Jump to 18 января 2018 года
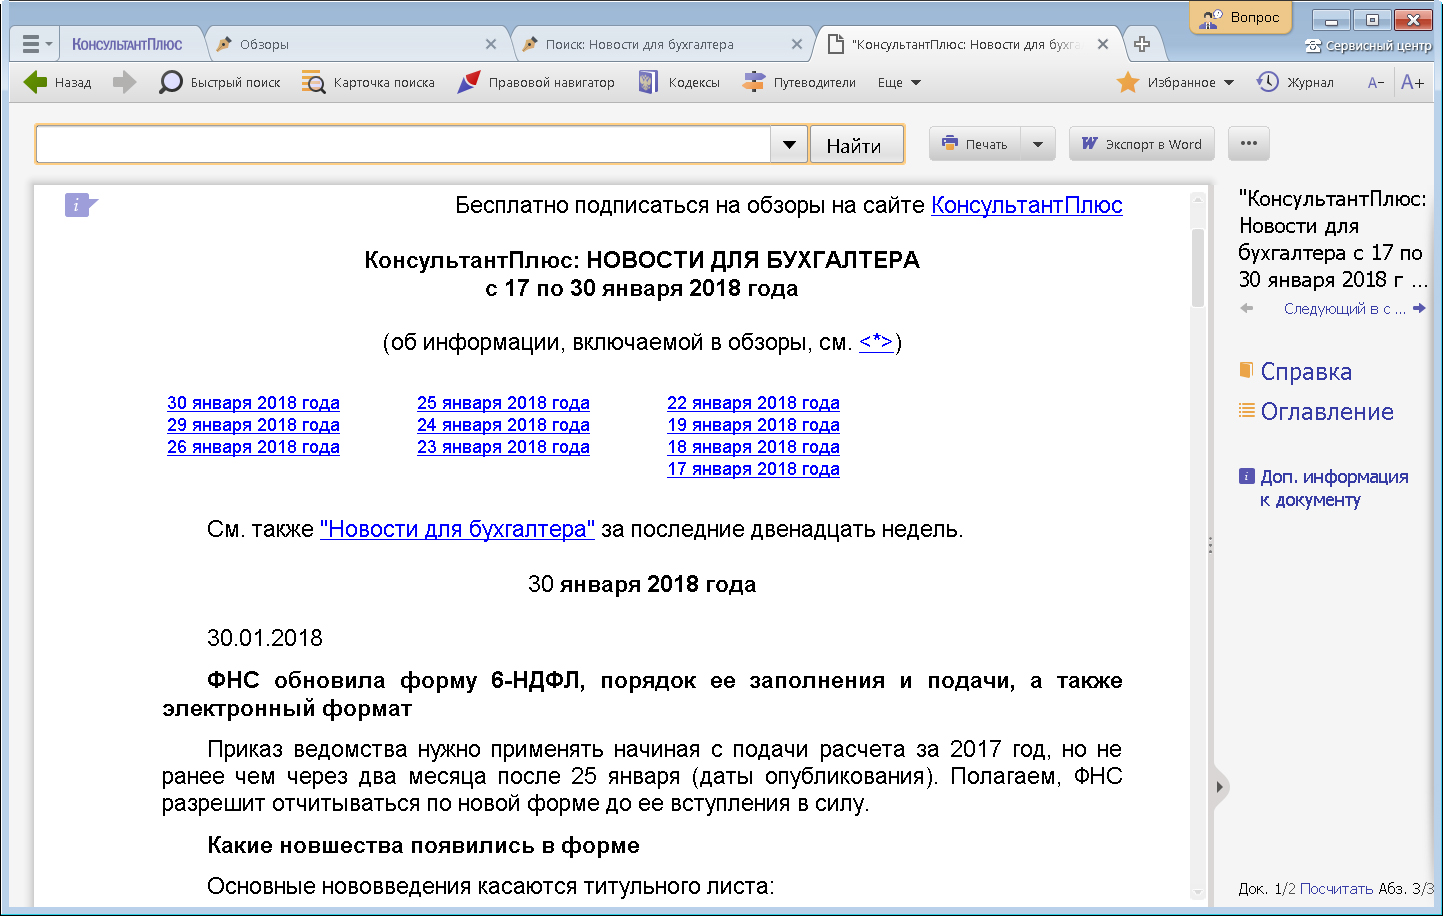Screen dimensions: 1443x916 [753, 447]
